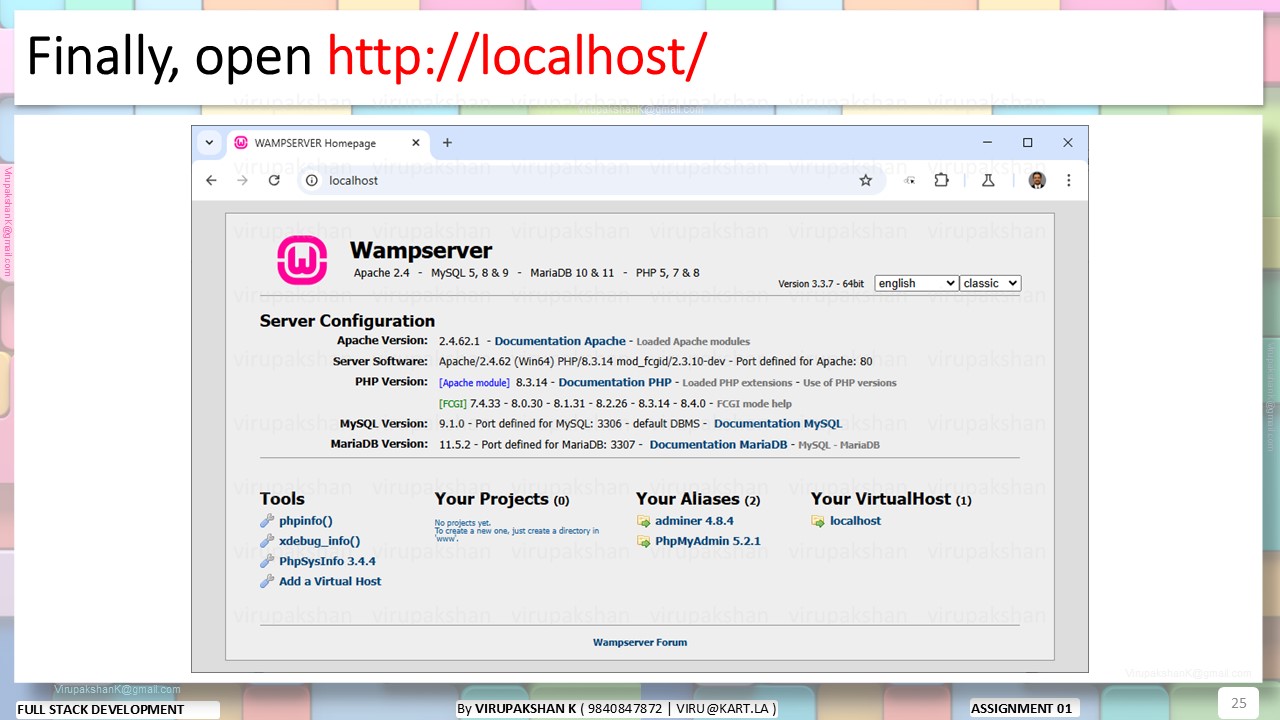Open Use of PHP versions link
1280x720 pixels.
[850, 383]
